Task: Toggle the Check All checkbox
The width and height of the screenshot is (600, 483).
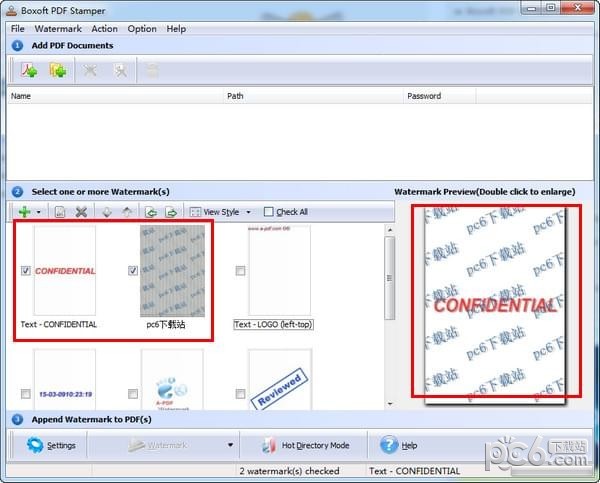Action: [x=269, y=212]
